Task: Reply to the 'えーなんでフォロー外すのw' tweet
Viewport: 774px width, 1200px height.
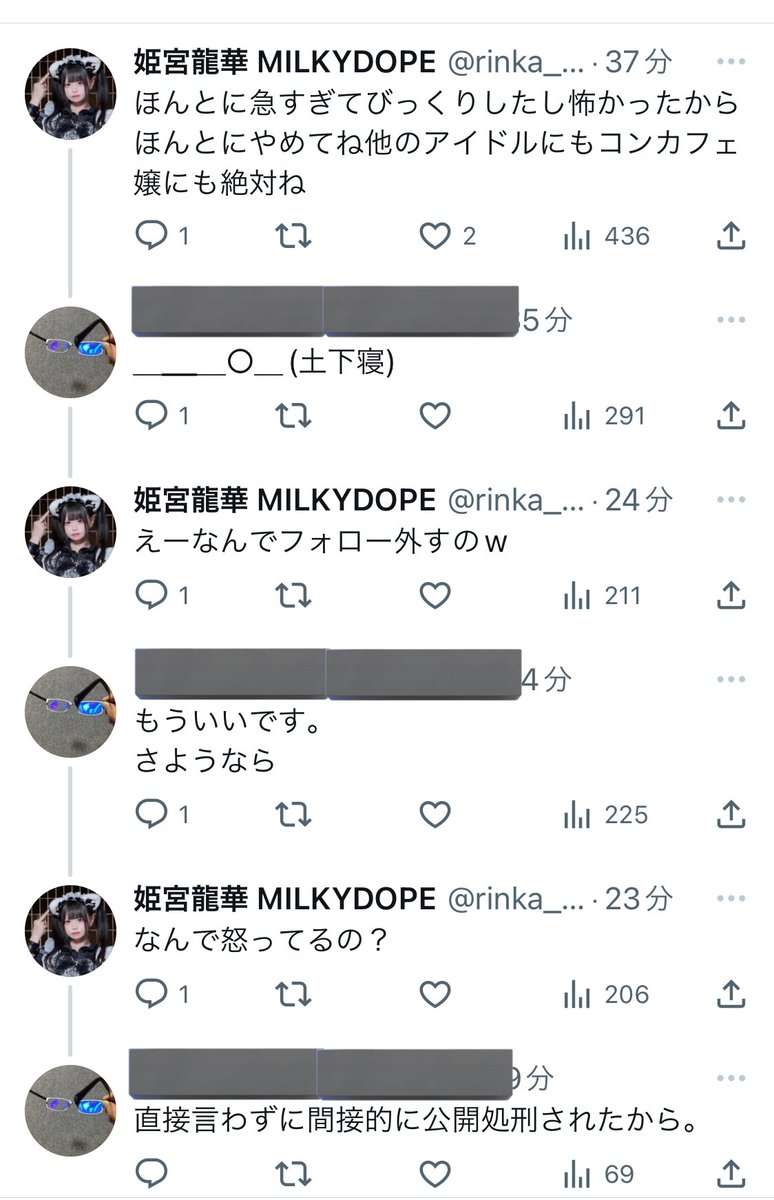Action: click(x=151, y=596)
